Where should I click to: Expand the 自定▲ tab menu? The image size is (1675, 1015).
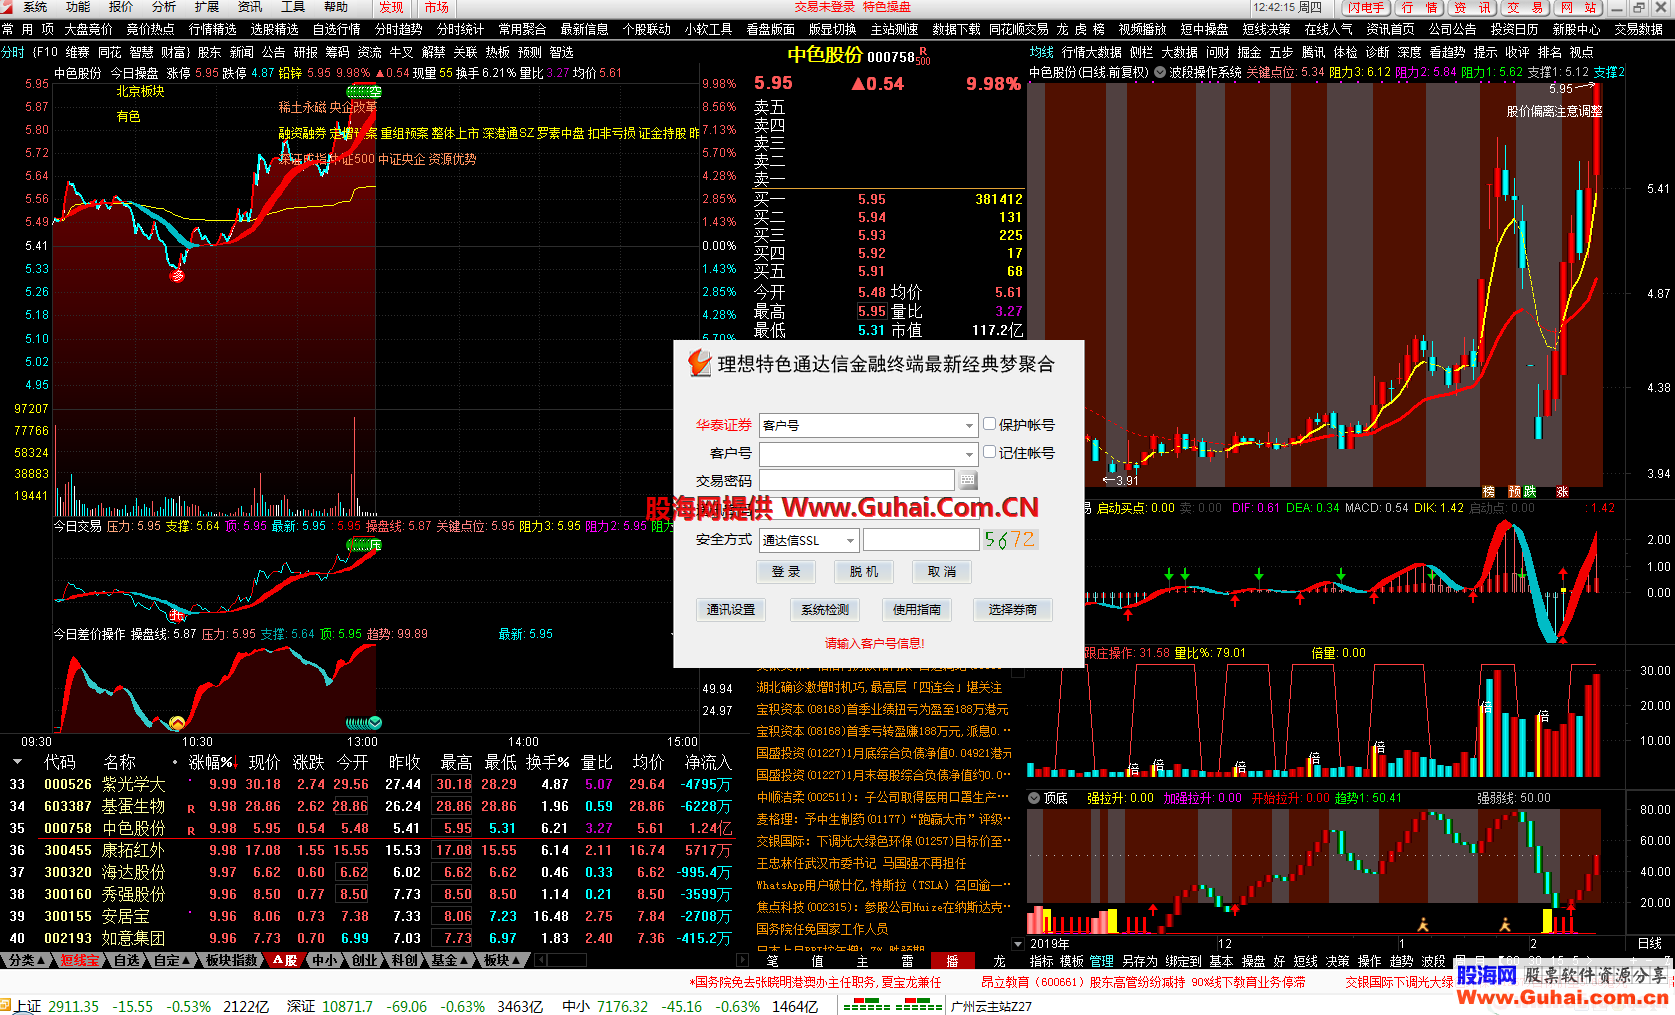click(172, 960)
